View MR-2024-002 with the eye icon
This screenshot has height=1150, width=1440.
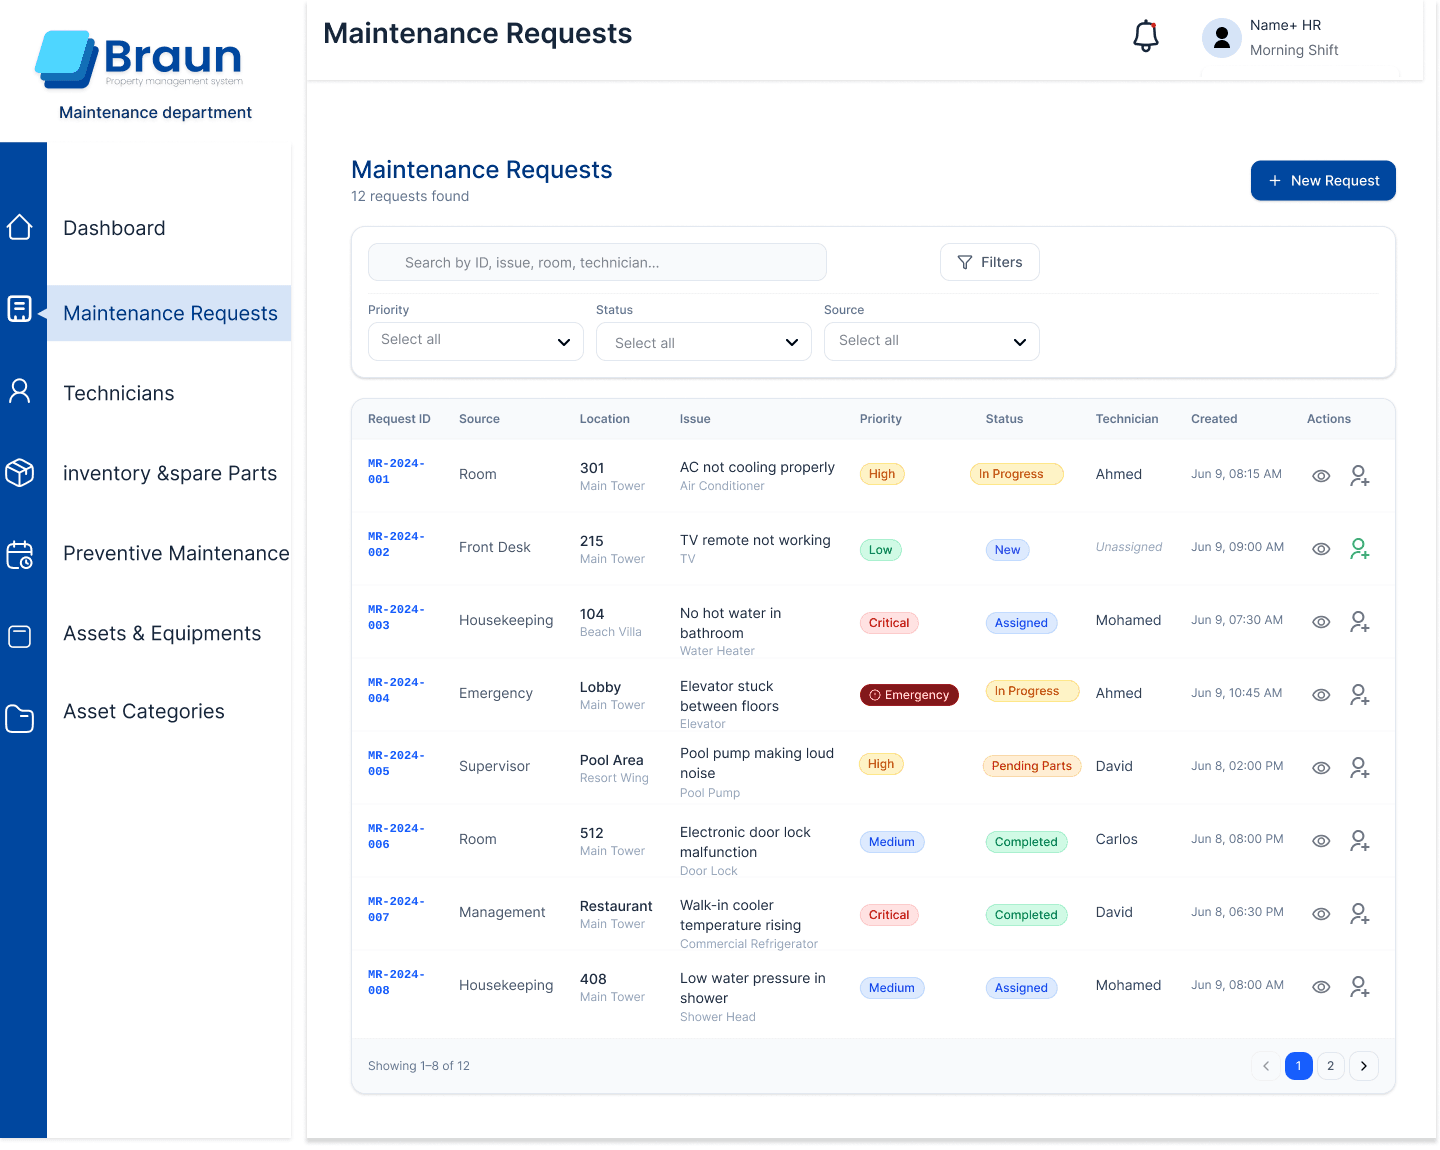pyautogui.click(x=1321, y=549)
